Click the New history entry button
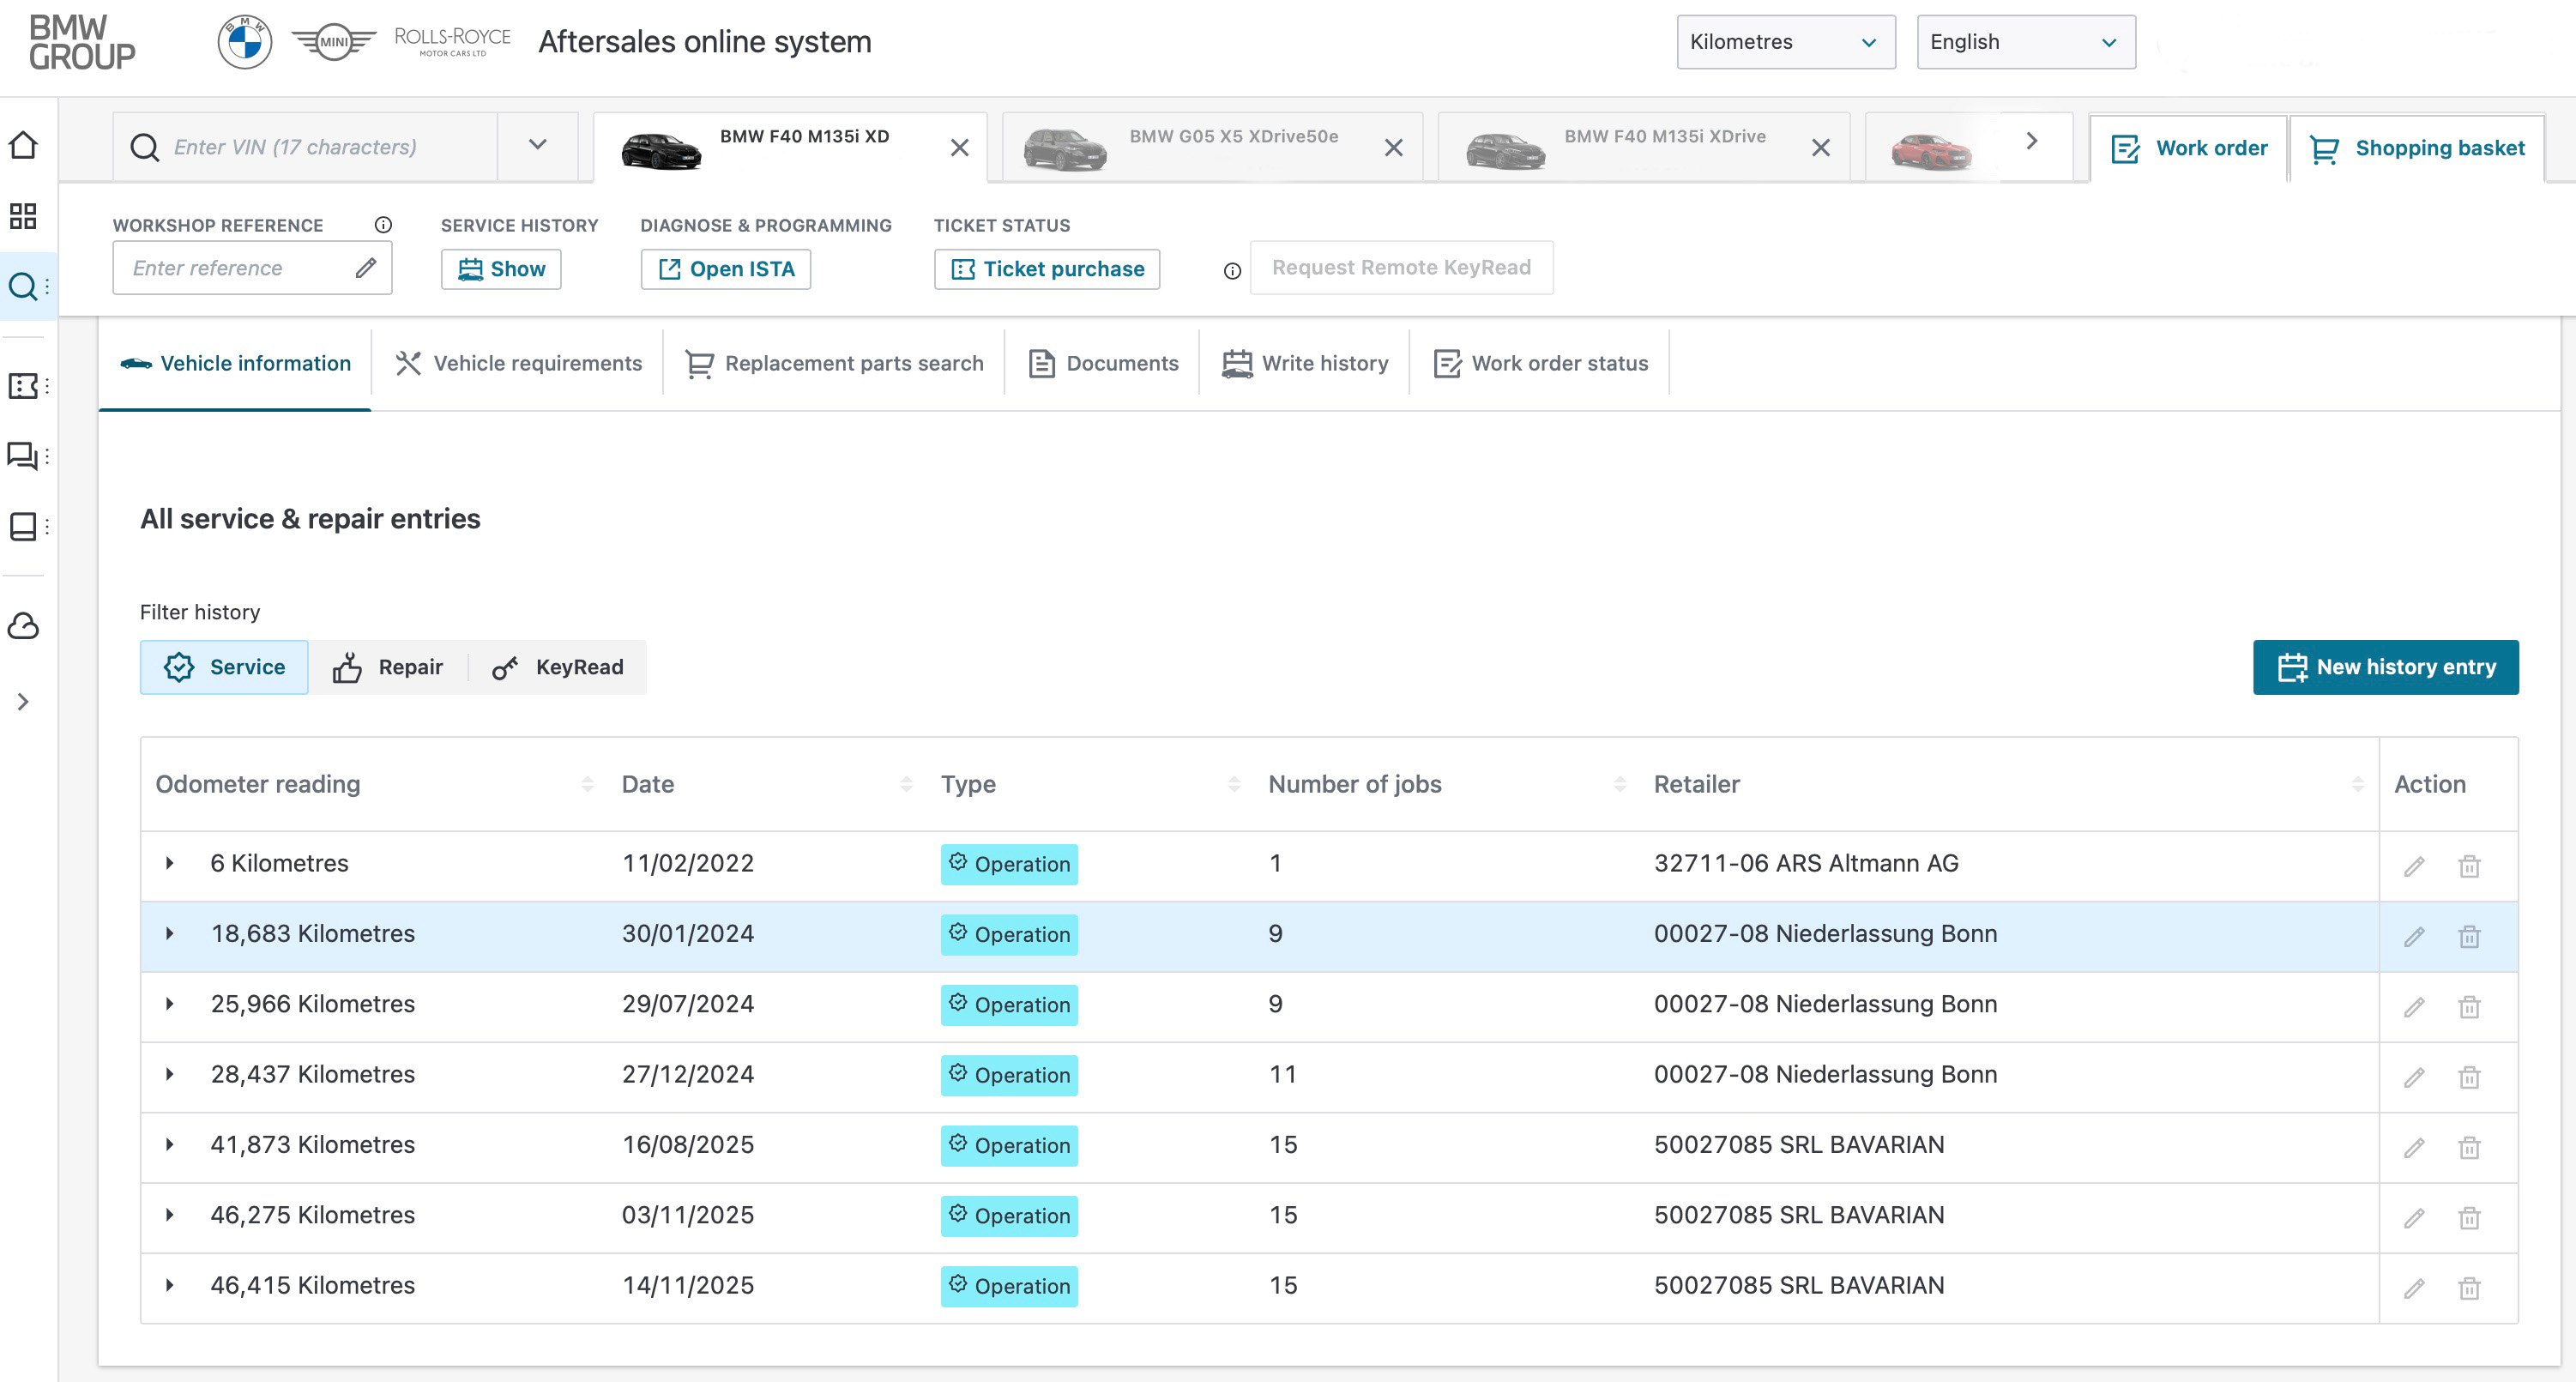The height and width of the screenshot is (1382, 2576). 2385,667
